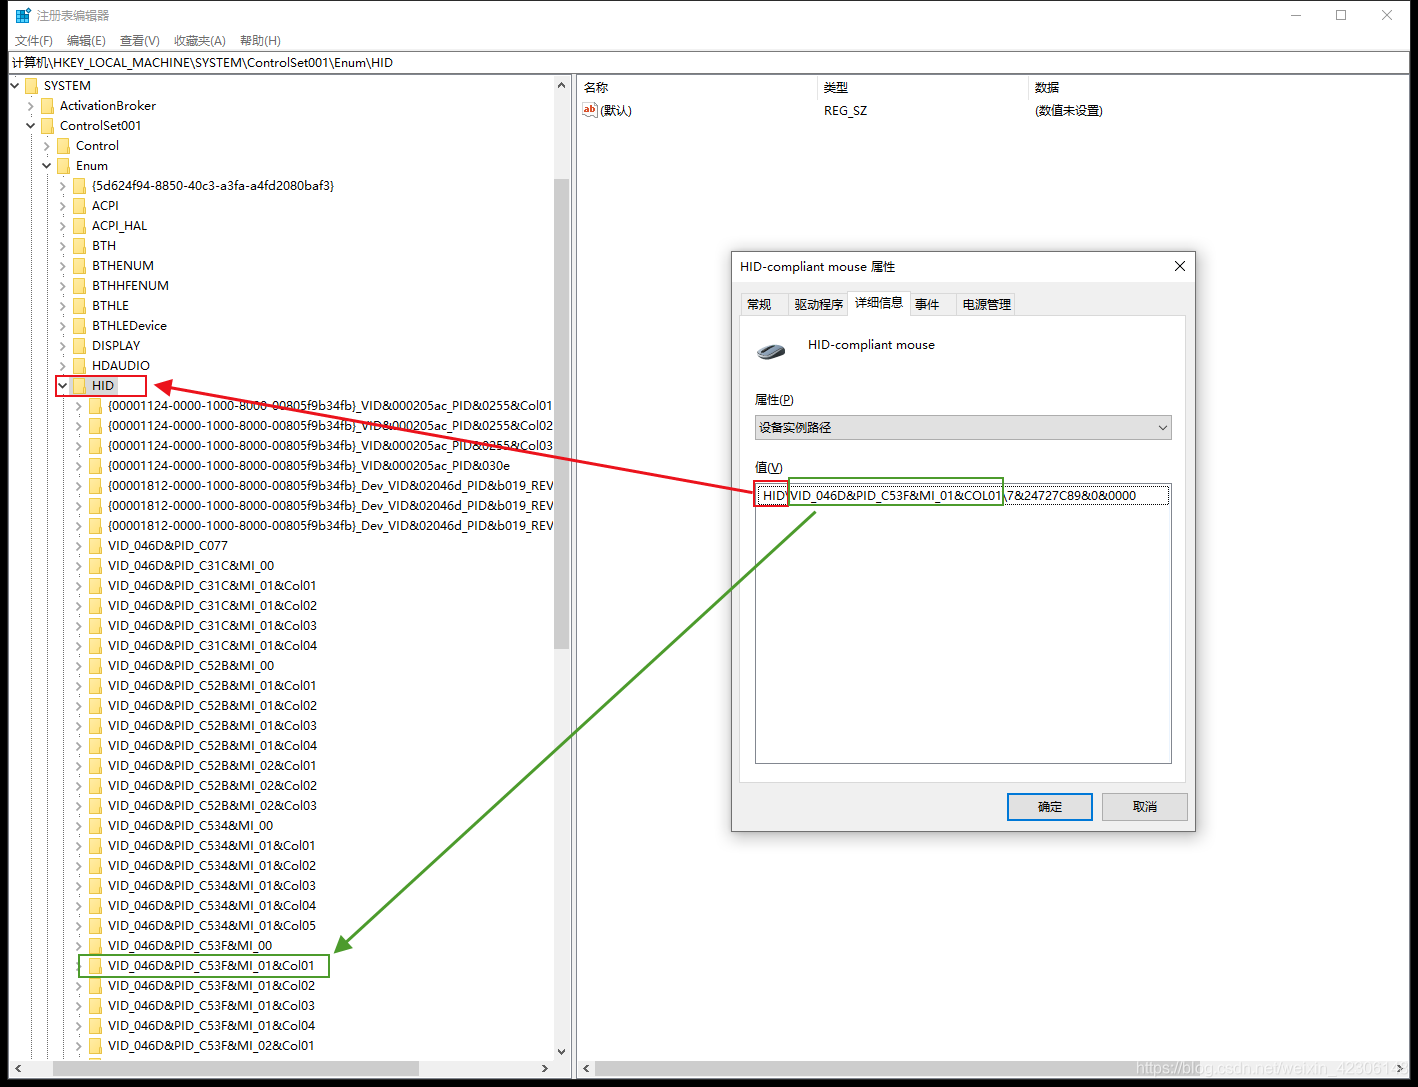This screenshot has width=1418, height=1087.
Task: Click the BTH folder icon
Action: tap(79, 246)
